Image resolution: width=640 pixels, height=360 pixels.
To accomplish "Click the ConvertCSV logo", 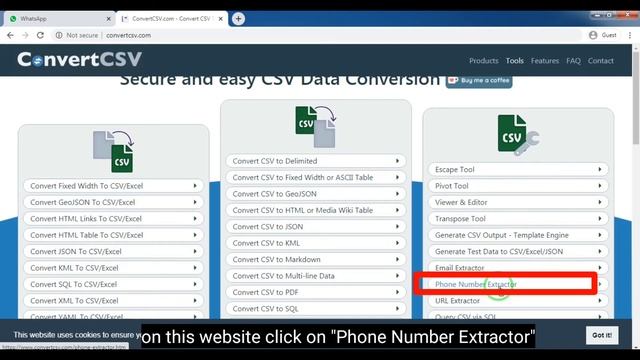I will 80,60.
